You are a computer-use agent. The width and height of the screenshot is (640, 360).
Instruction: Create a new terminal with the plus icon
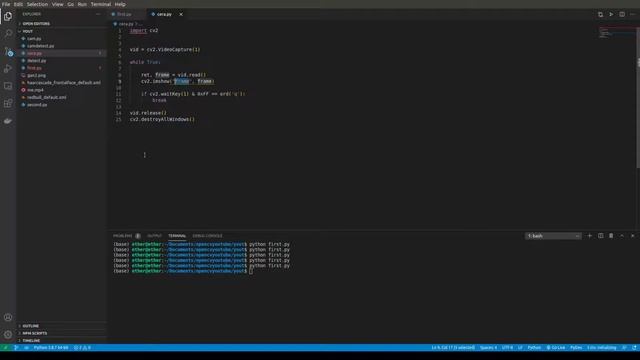[x=589, y=236]
